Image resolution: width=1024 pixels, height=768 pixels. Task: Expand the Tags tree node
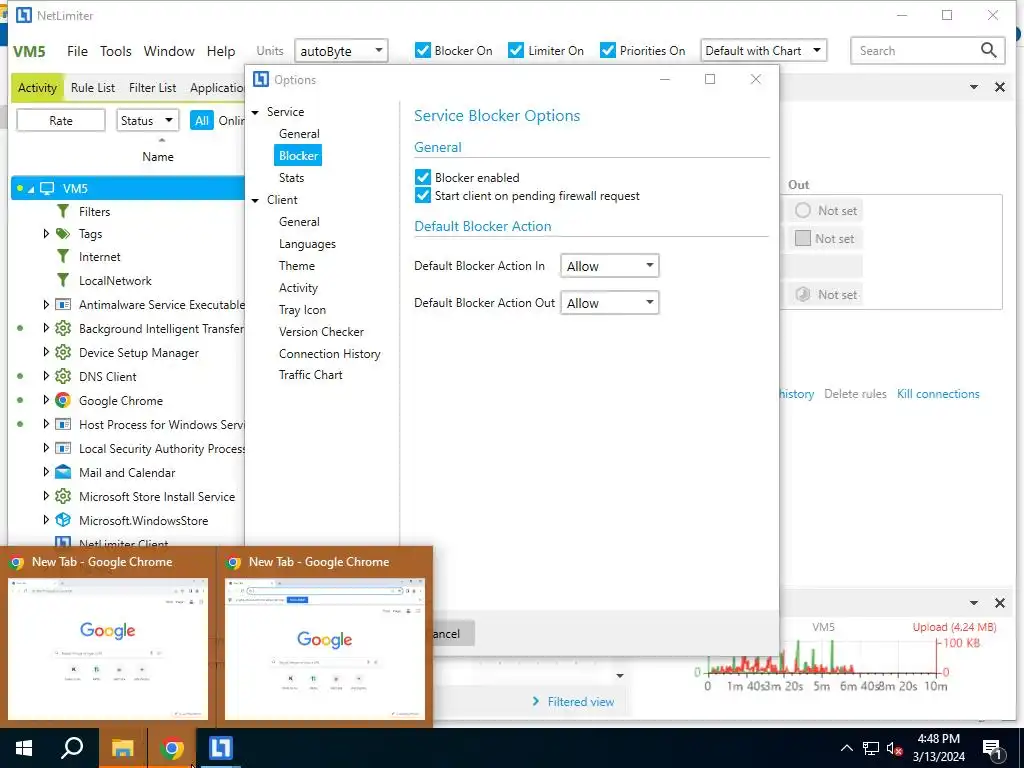(x=46, y=233)
